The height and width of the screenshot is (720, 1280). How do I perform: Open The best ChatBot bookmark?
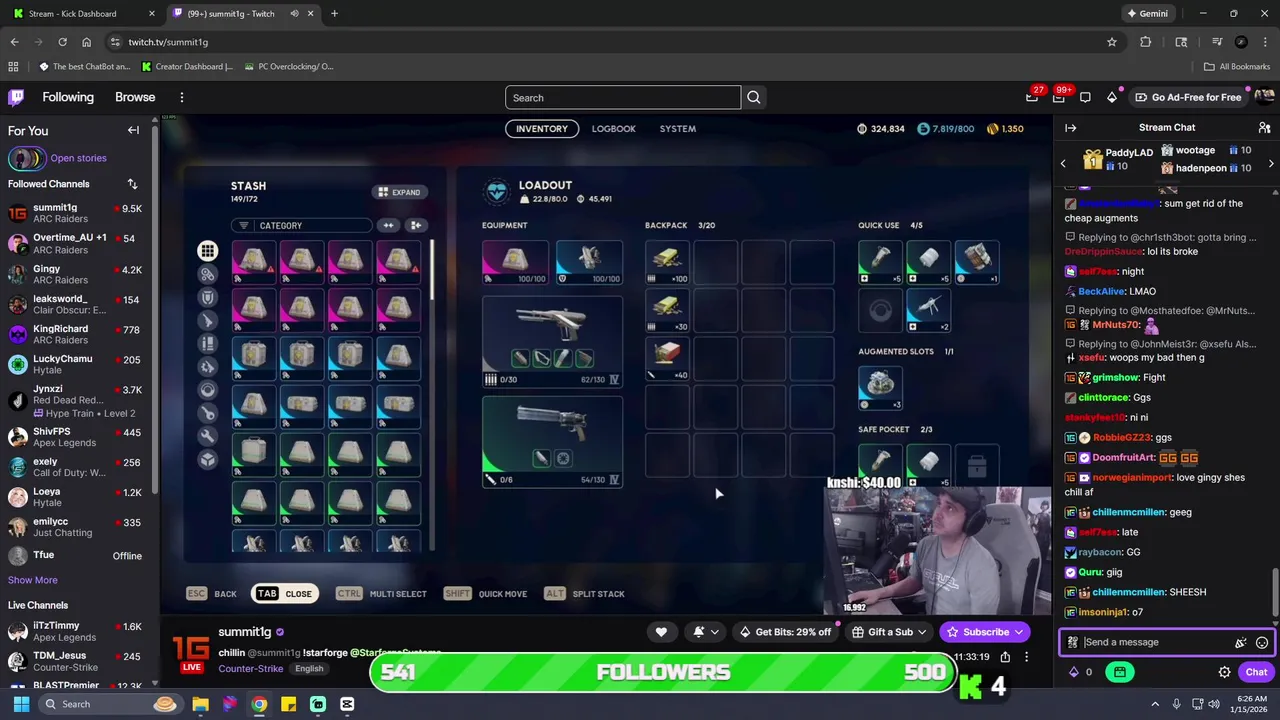(85, 66)
